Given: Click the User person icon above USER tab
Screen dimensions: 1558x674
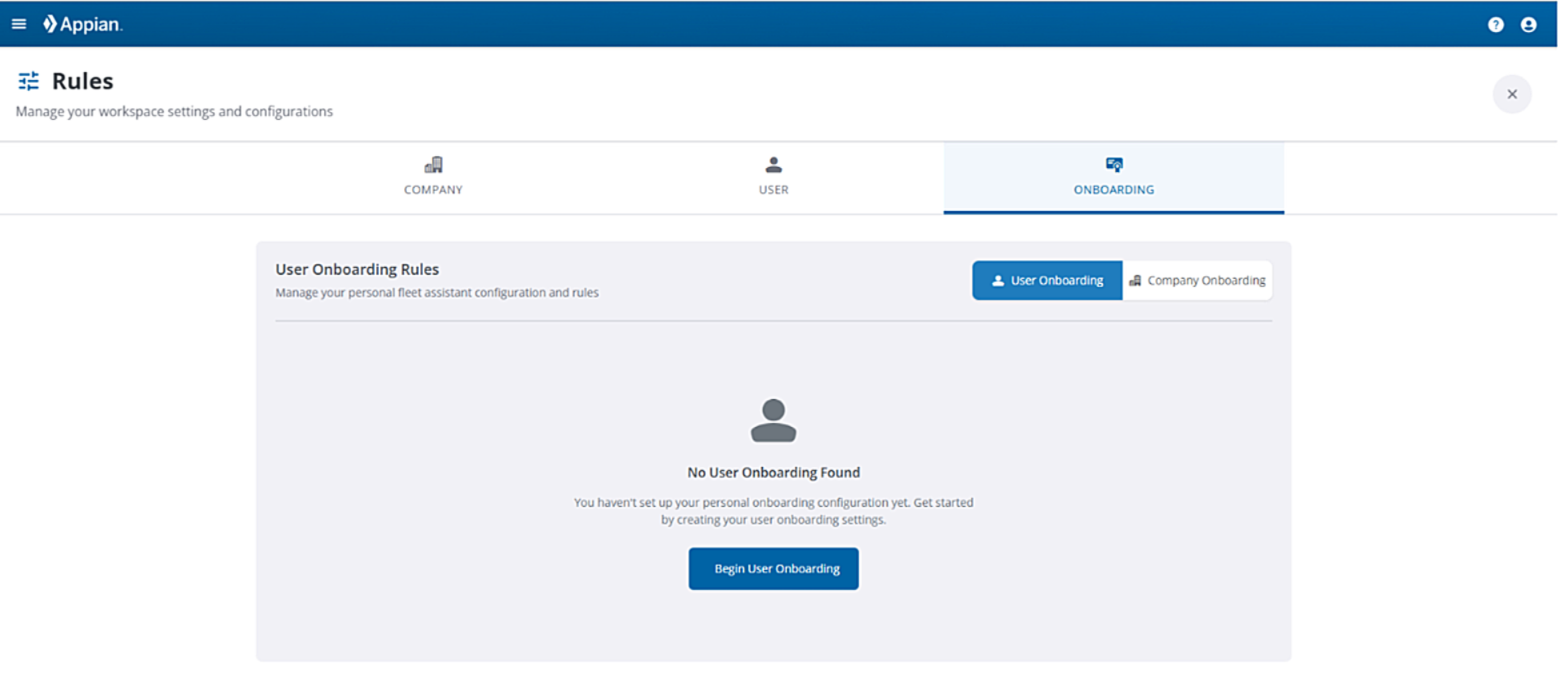Looking at the screenshot, I should coord(772,163).
